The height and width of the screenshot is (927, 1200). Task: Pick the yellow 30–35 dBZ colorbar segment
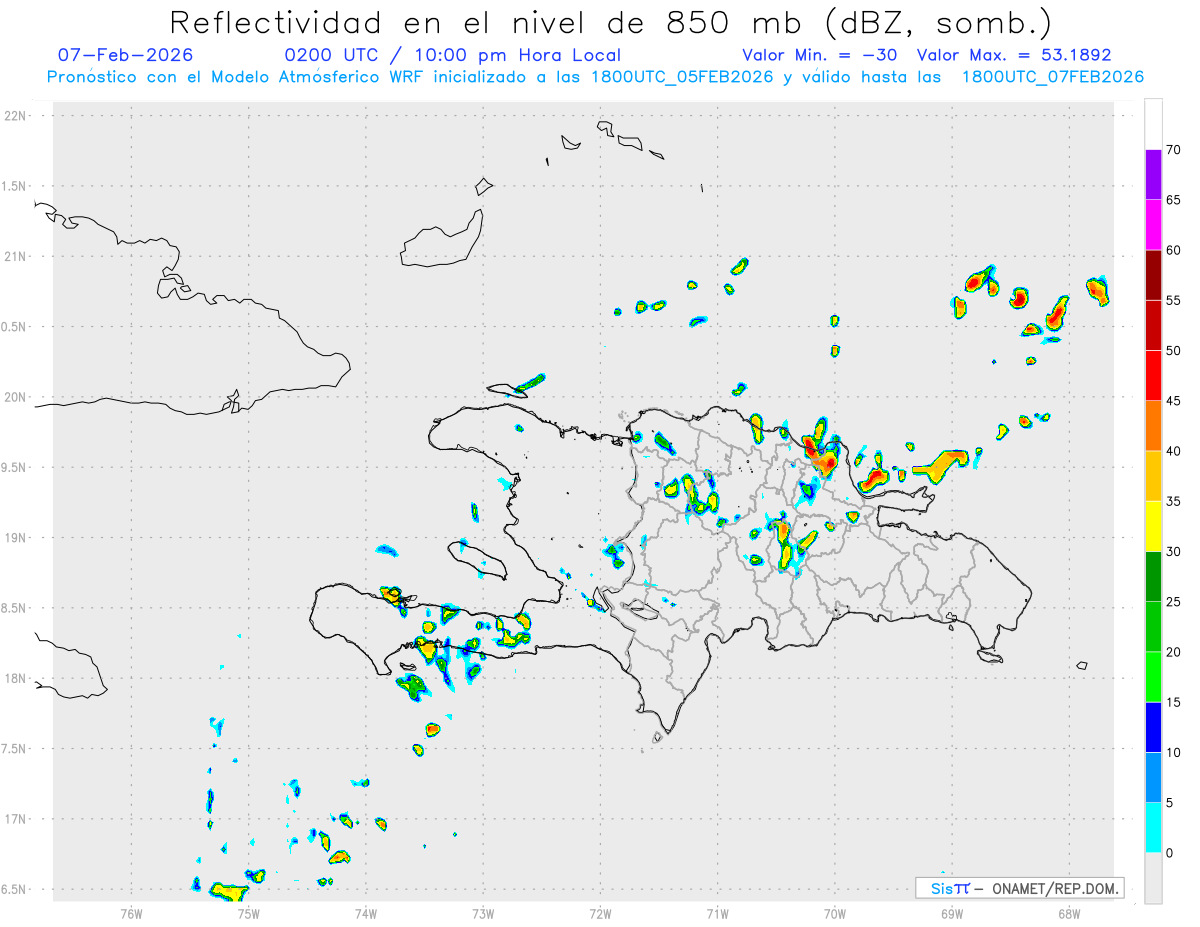(1153, 526)
